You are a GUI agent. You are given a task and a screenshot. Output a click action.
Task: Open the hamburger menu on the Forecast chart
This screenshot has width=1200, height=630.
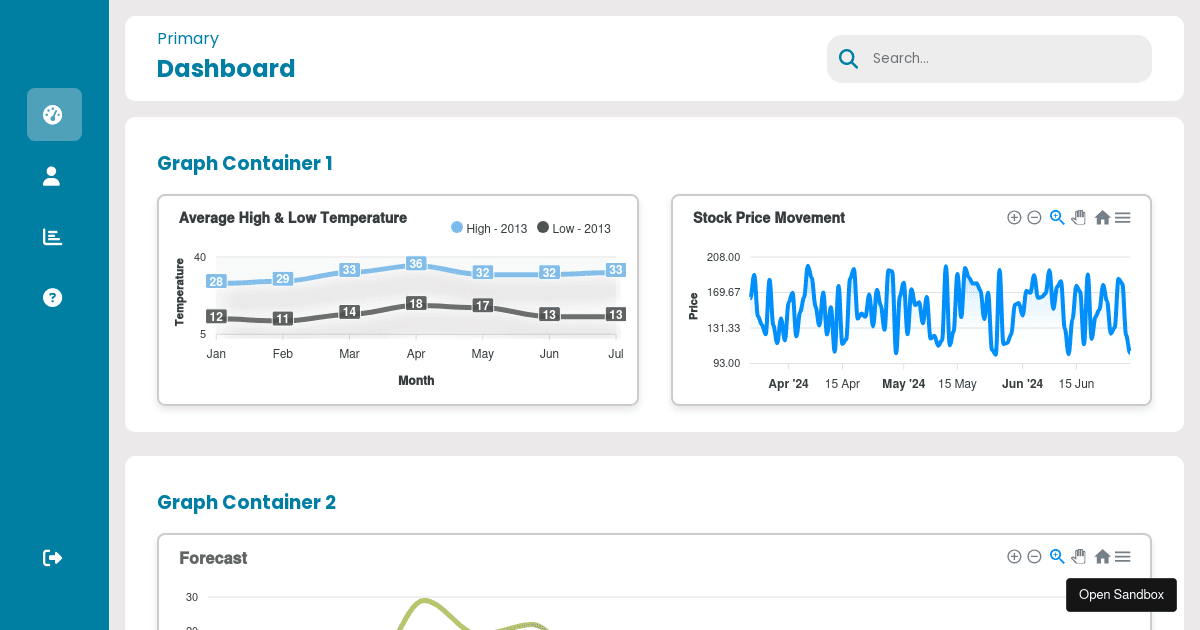point(1122,556)
